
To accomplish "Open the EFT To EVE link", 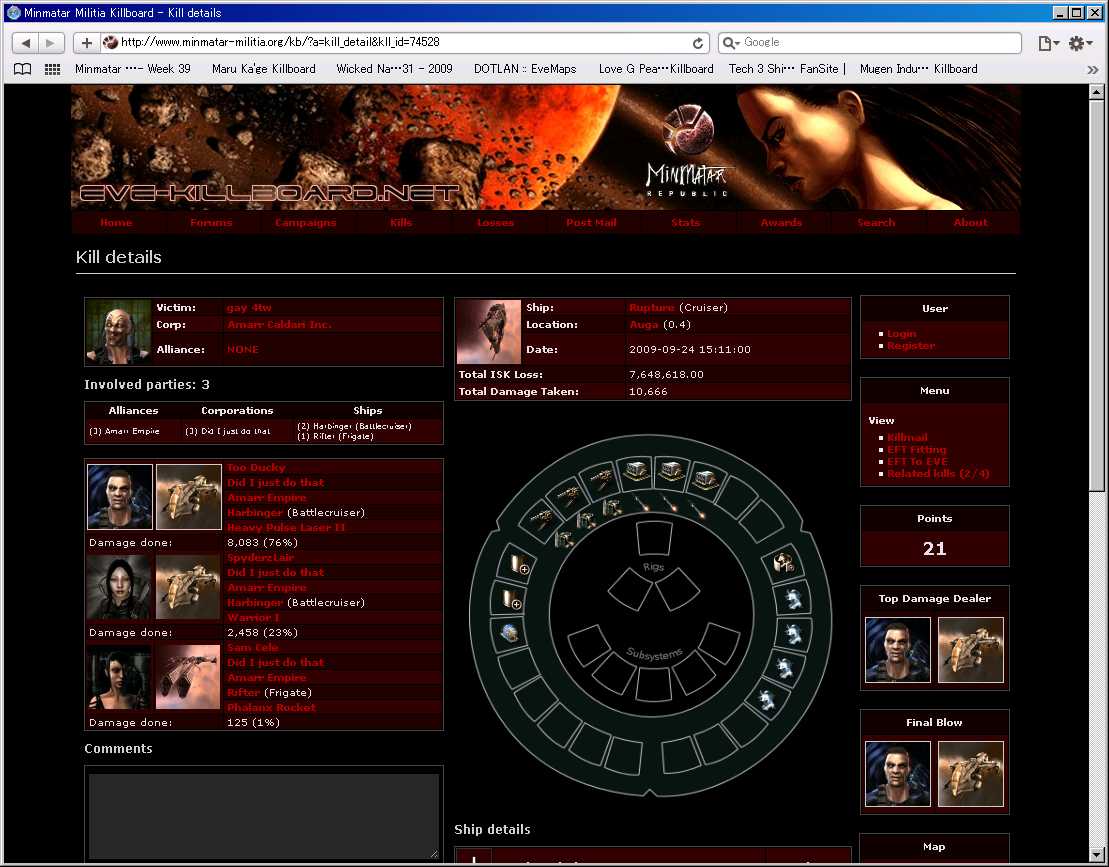I will tap(917, 462).
